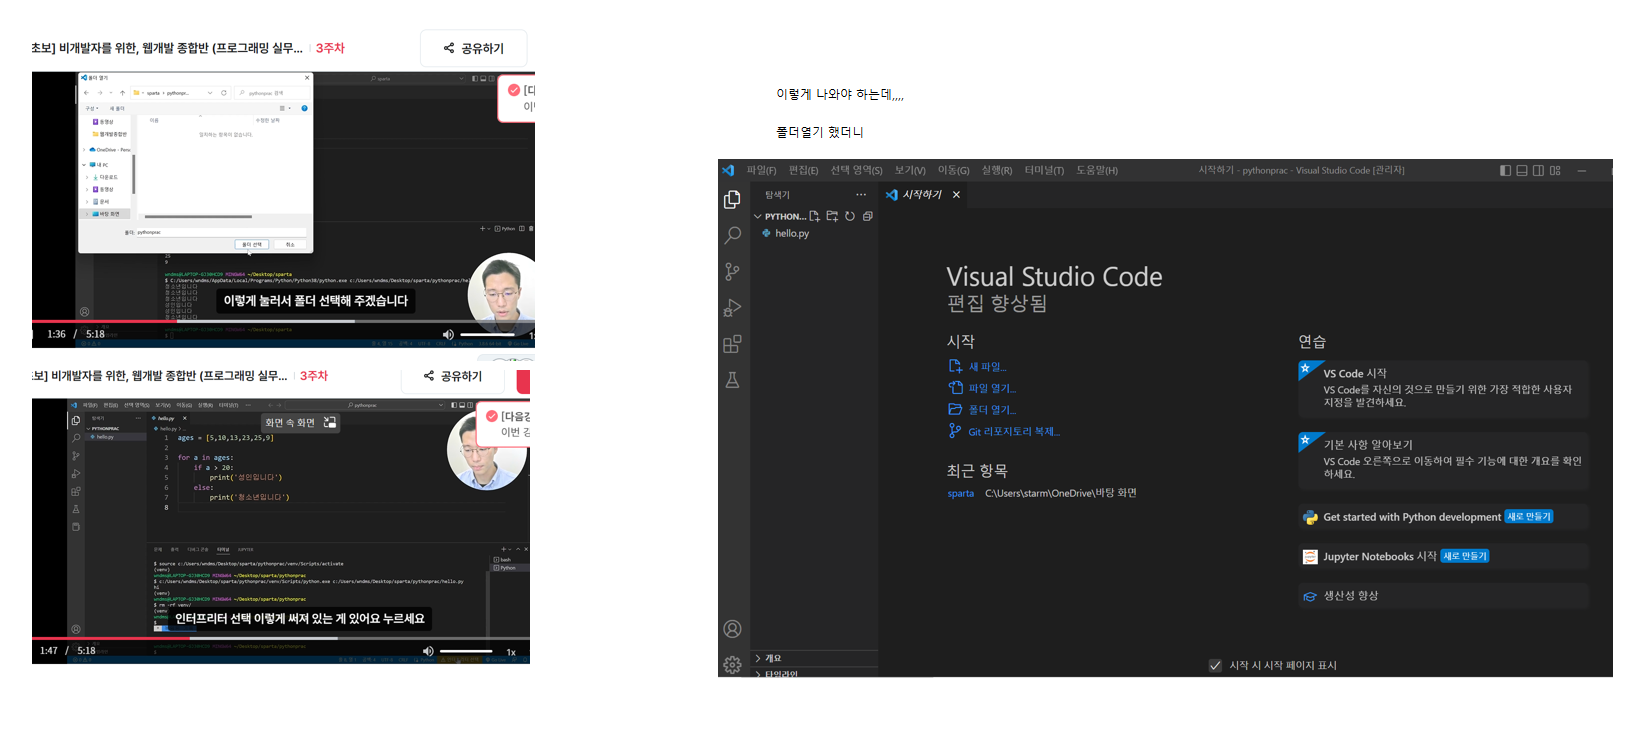Open the 1x playback speed menu on second video
The width and height of the screenshot is (1640, 735).
tap(511, 652)
